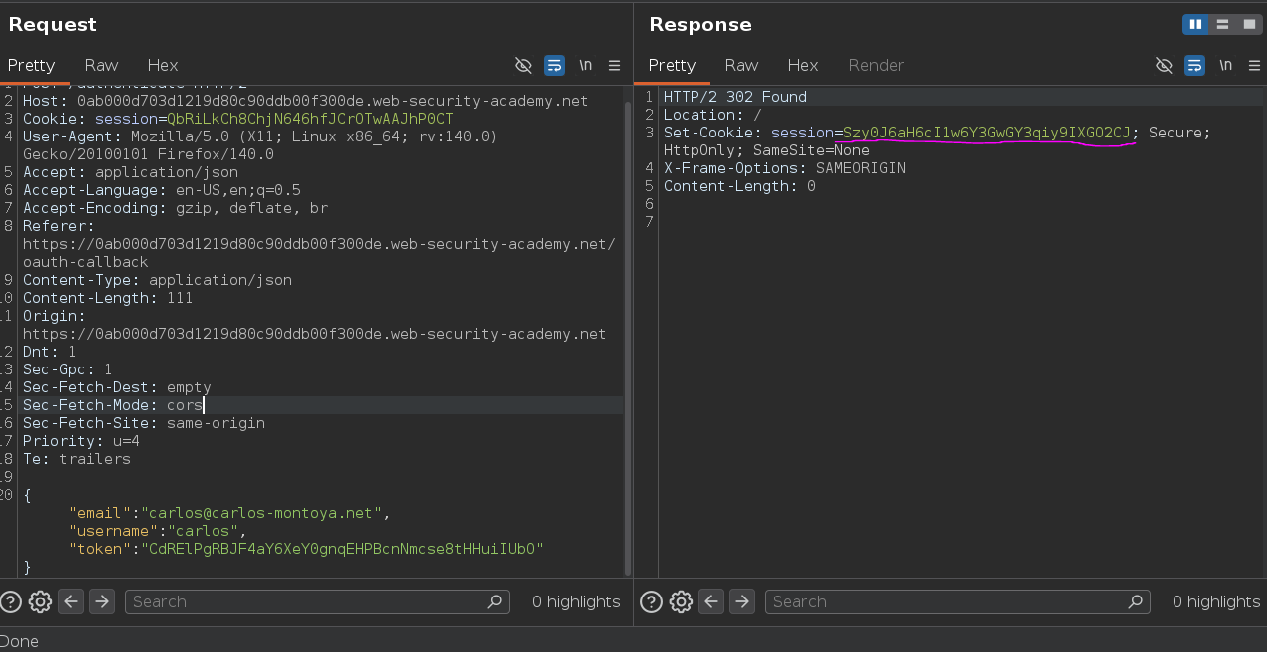Switch to the Response Hex tab
The height and width of the screenshot is (652, 1267).
(x=803, y=66)
